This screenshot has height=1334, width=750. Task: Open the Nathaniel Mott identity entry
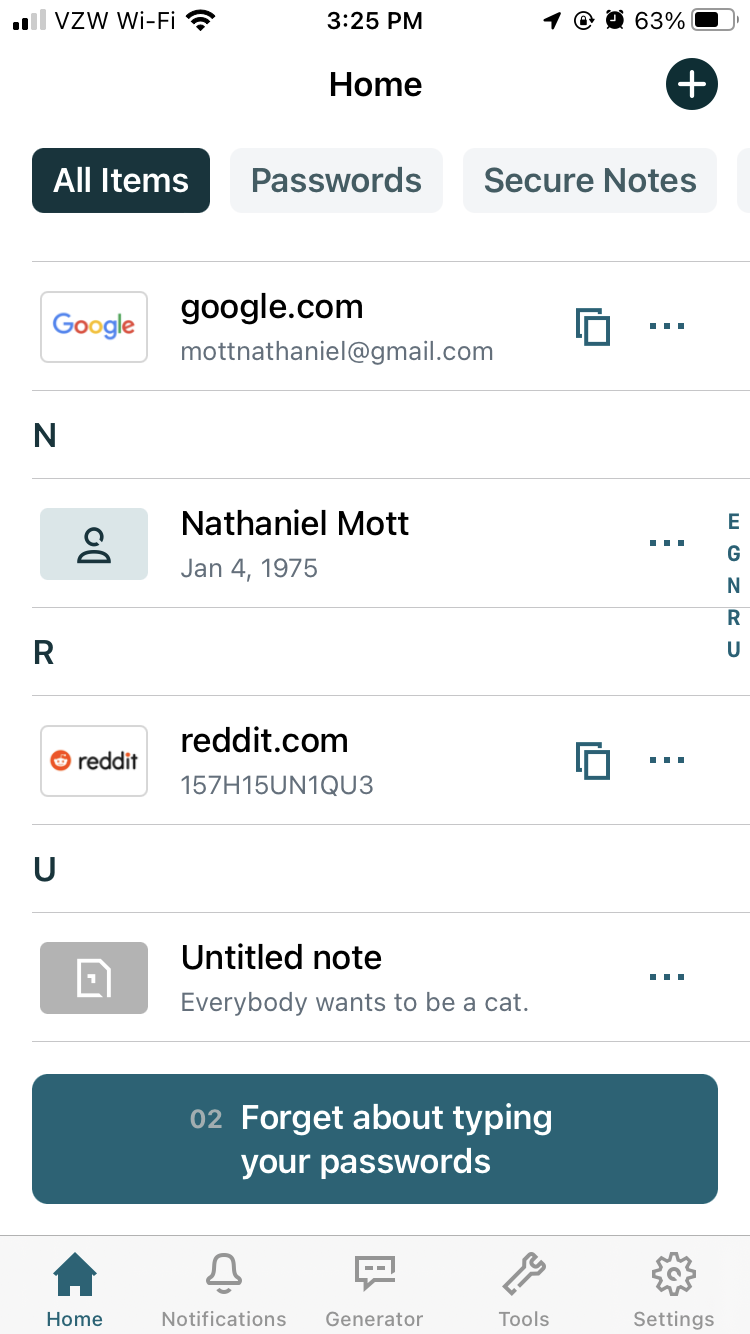click(295, 543)
